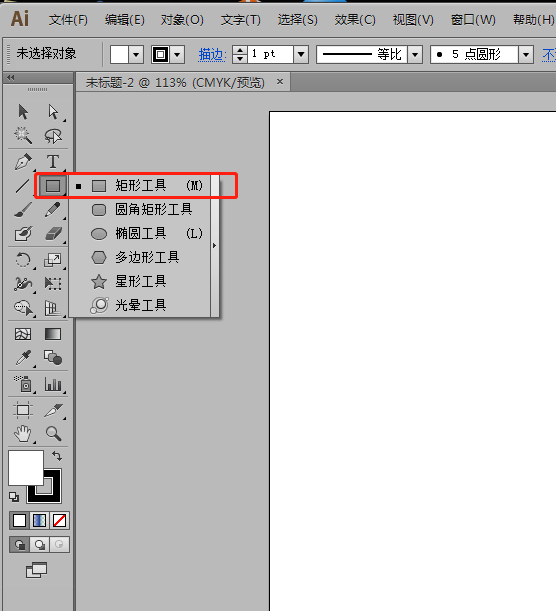Open the 选择(S) menu
The image size is (556, 611).
pos(297,19)
